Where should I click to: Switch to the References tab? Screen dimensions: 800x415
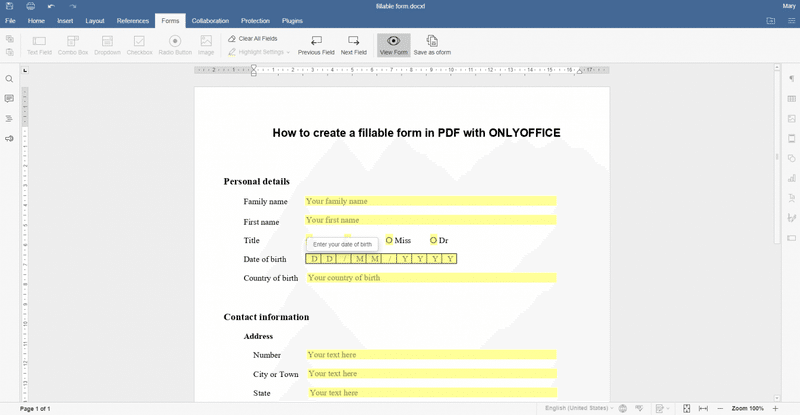[133, 21]
